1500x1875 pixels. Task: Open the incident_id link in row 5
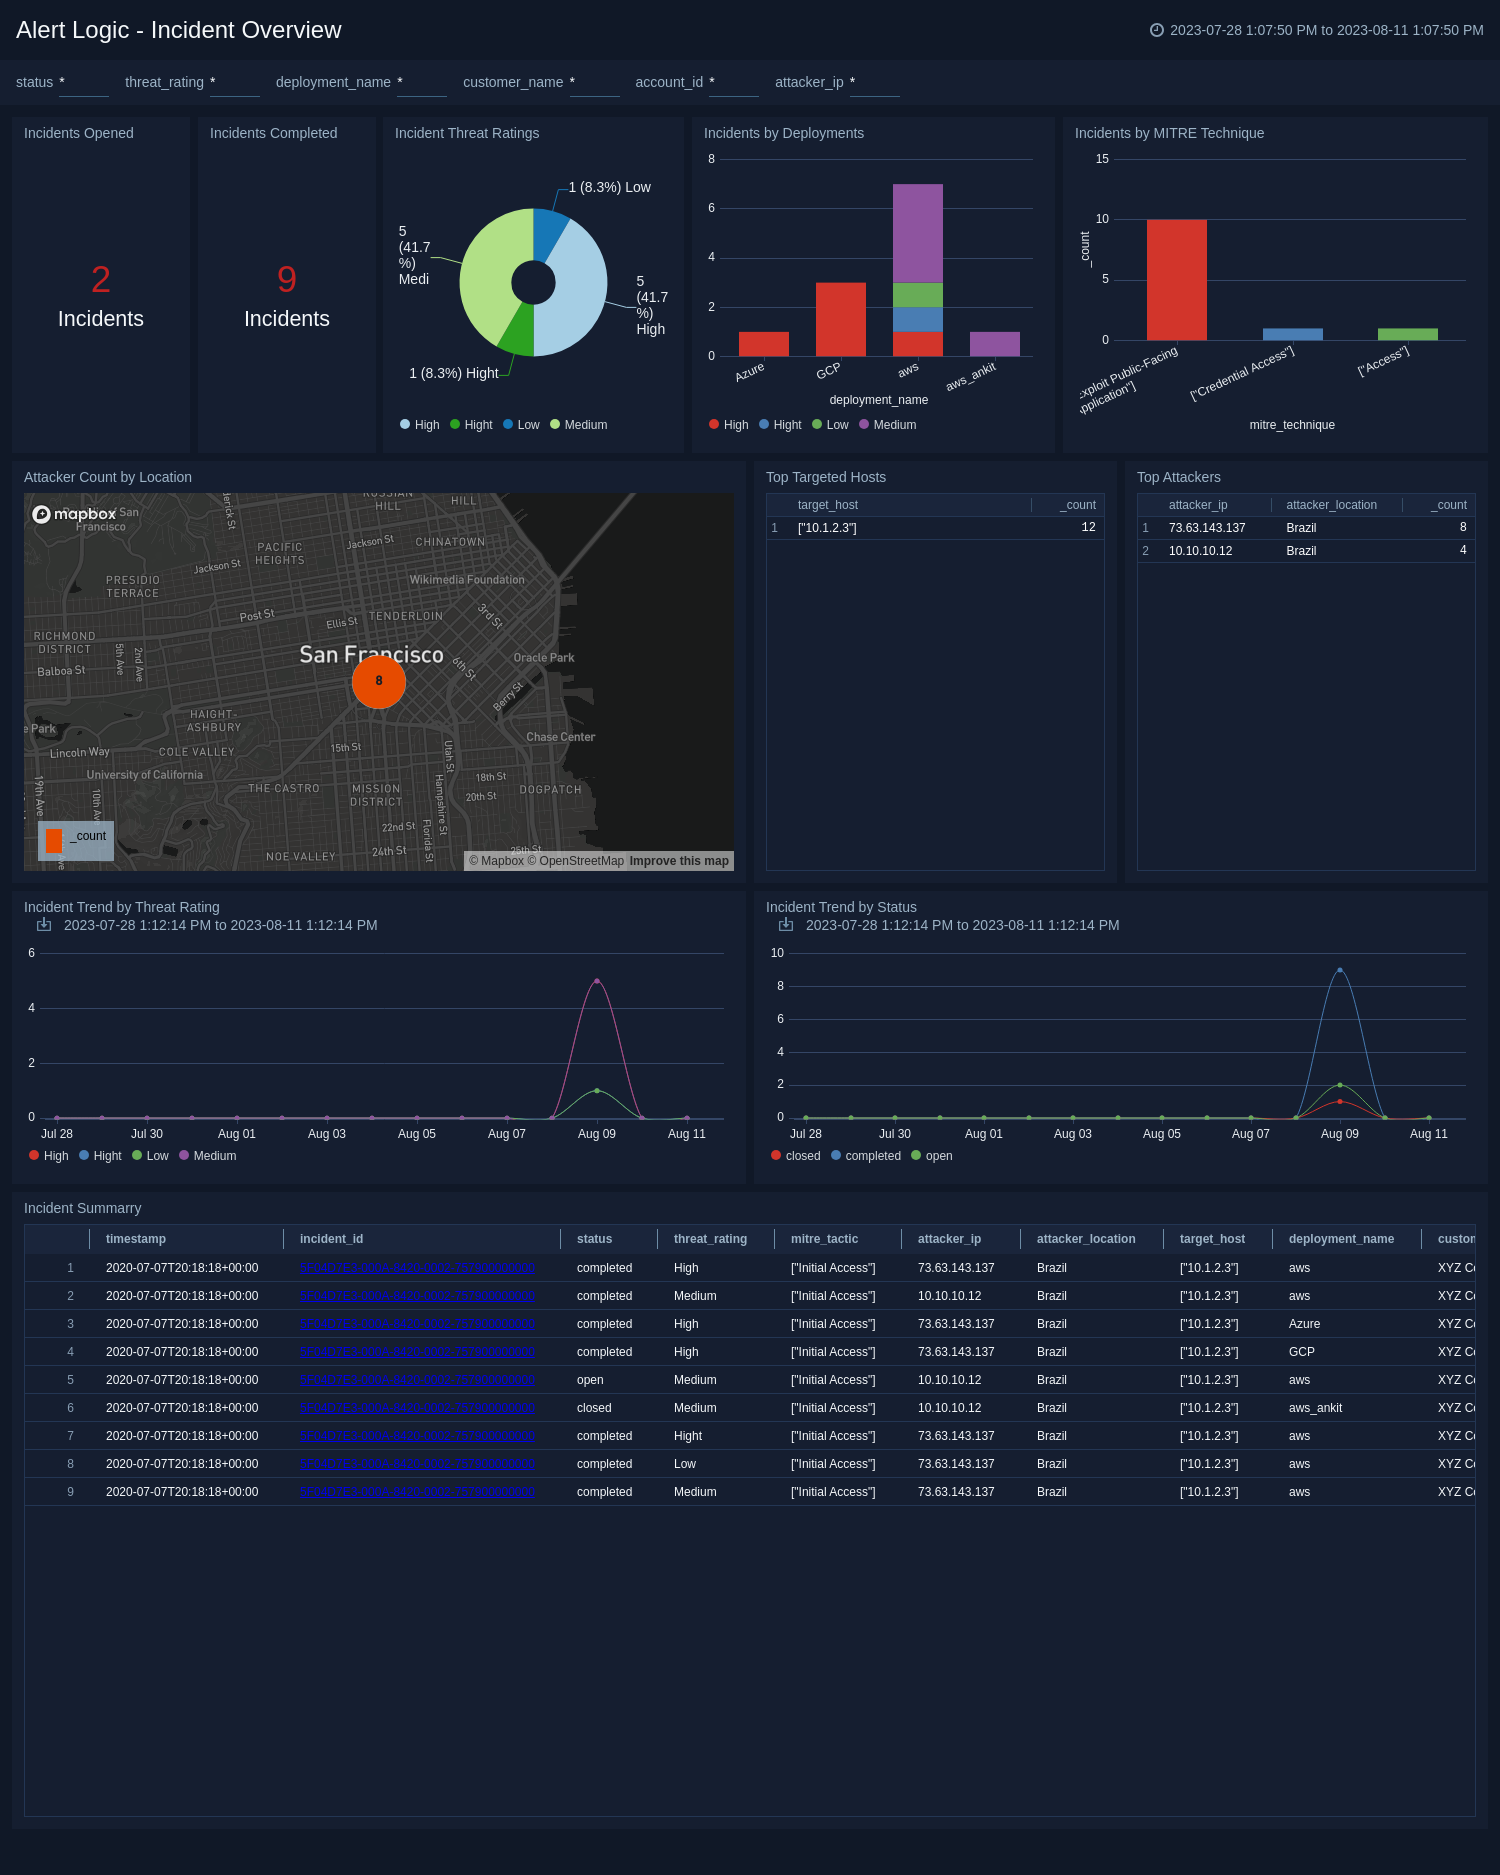tap(417, 1380)
